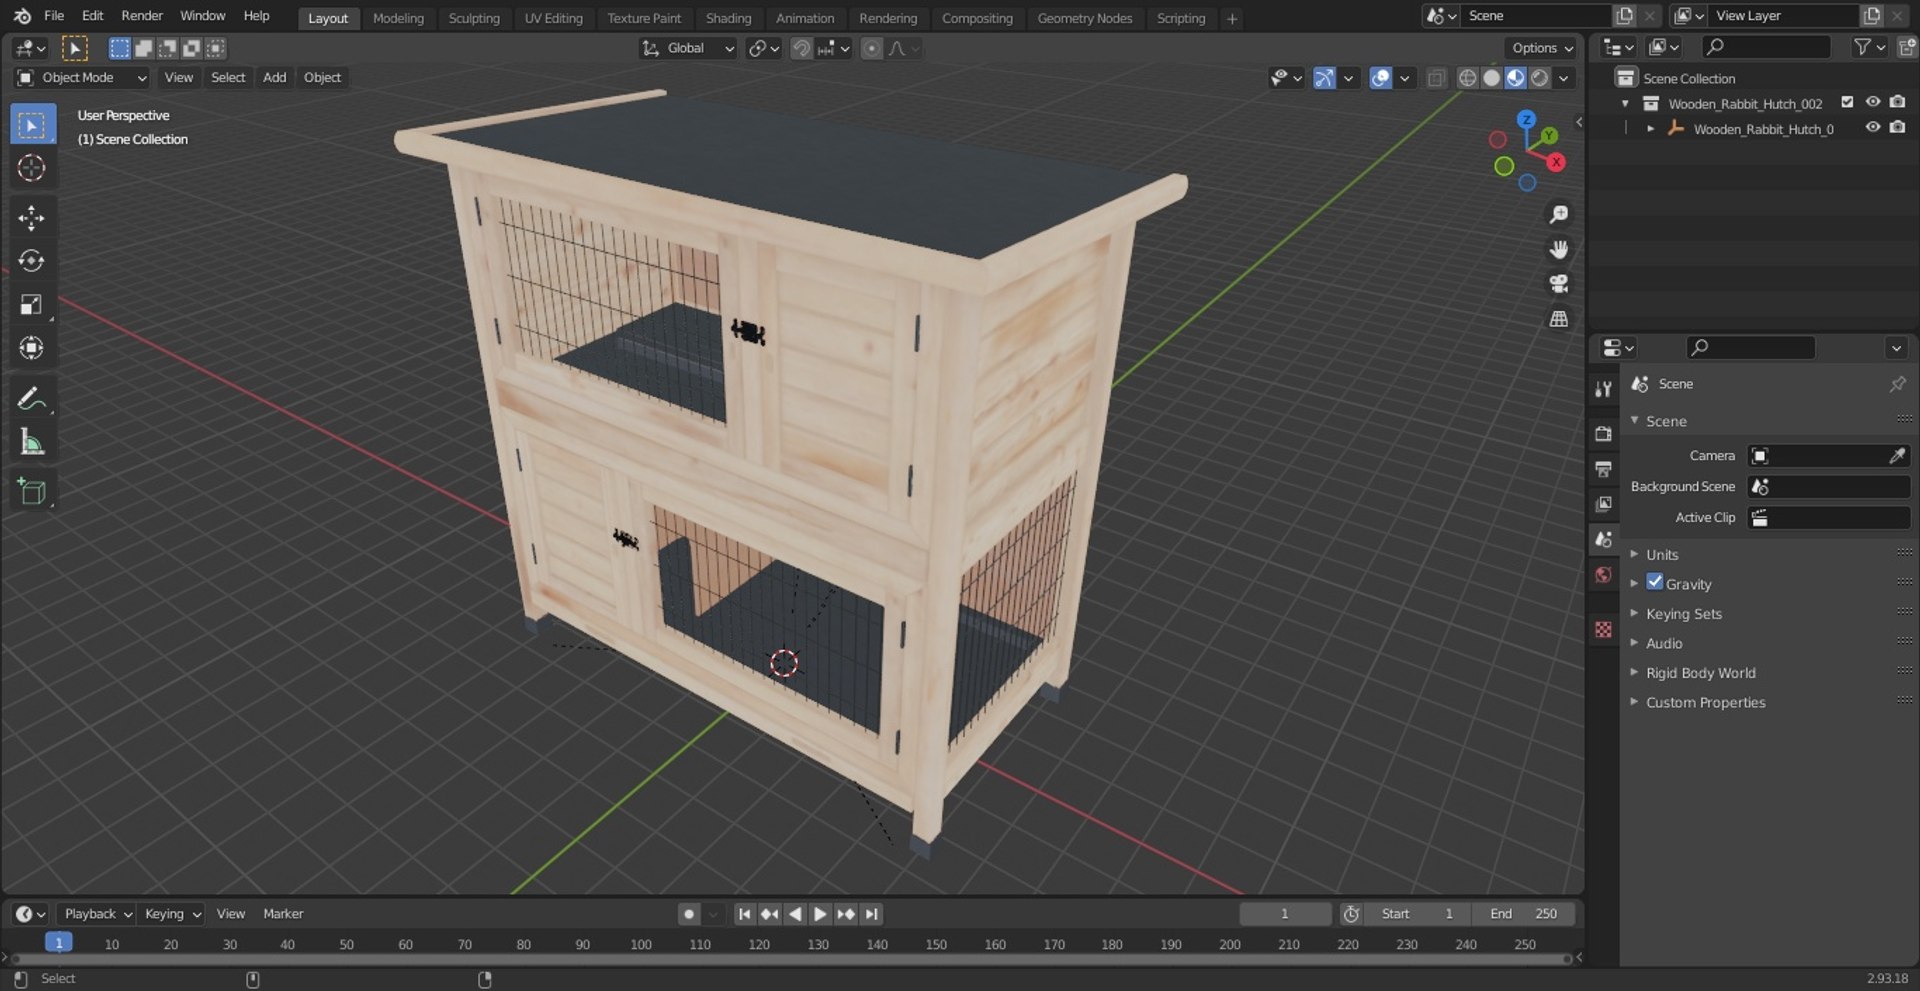Switch to the Shading workspace tab
1920x991 pixels.
click(x=728, y=18)
